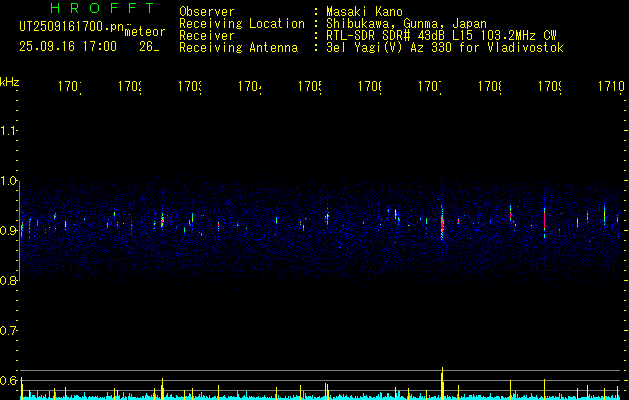The width and height of the screenshot is (629, 400).
Task: Click the HROFFT title text
Action: click(x=102, y=8)
